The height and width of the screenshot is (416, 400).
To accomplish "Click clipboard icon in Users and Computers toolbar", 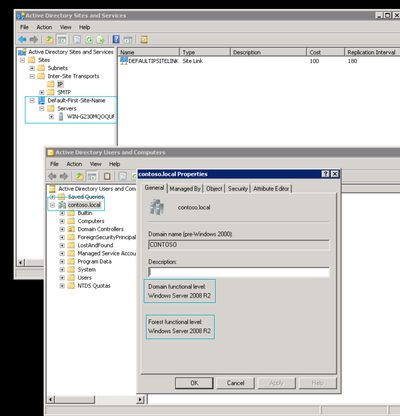I will pyautogui.click(x=107, y=176).
